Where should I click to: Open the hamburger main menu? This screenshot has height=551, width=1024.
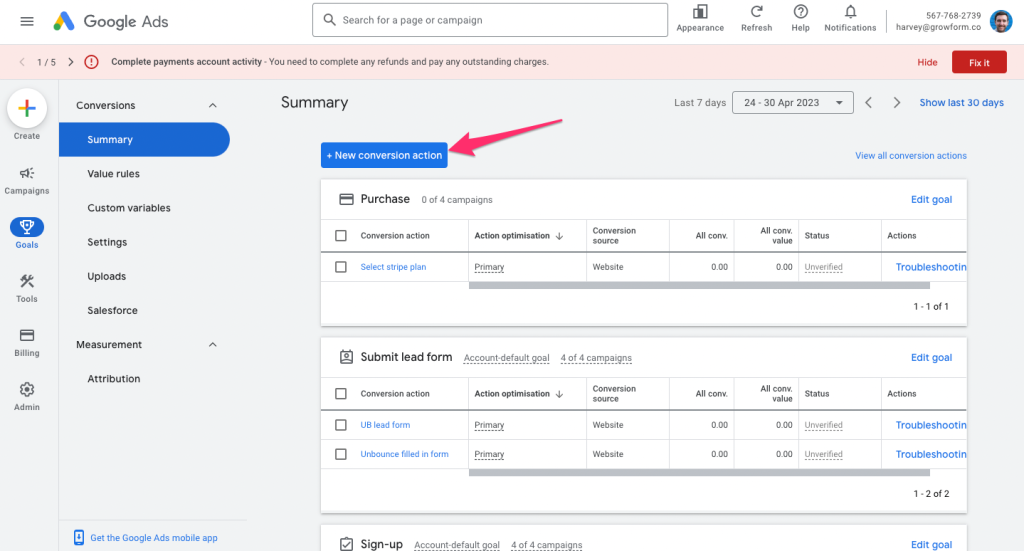click(x=27, y=22)
